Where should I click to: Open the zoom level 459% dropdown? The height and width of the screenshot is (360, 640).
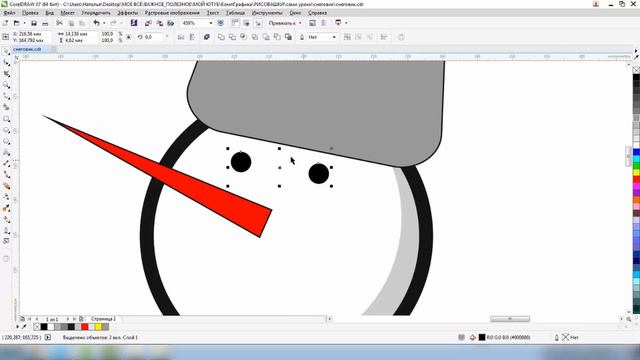[211, 23]
